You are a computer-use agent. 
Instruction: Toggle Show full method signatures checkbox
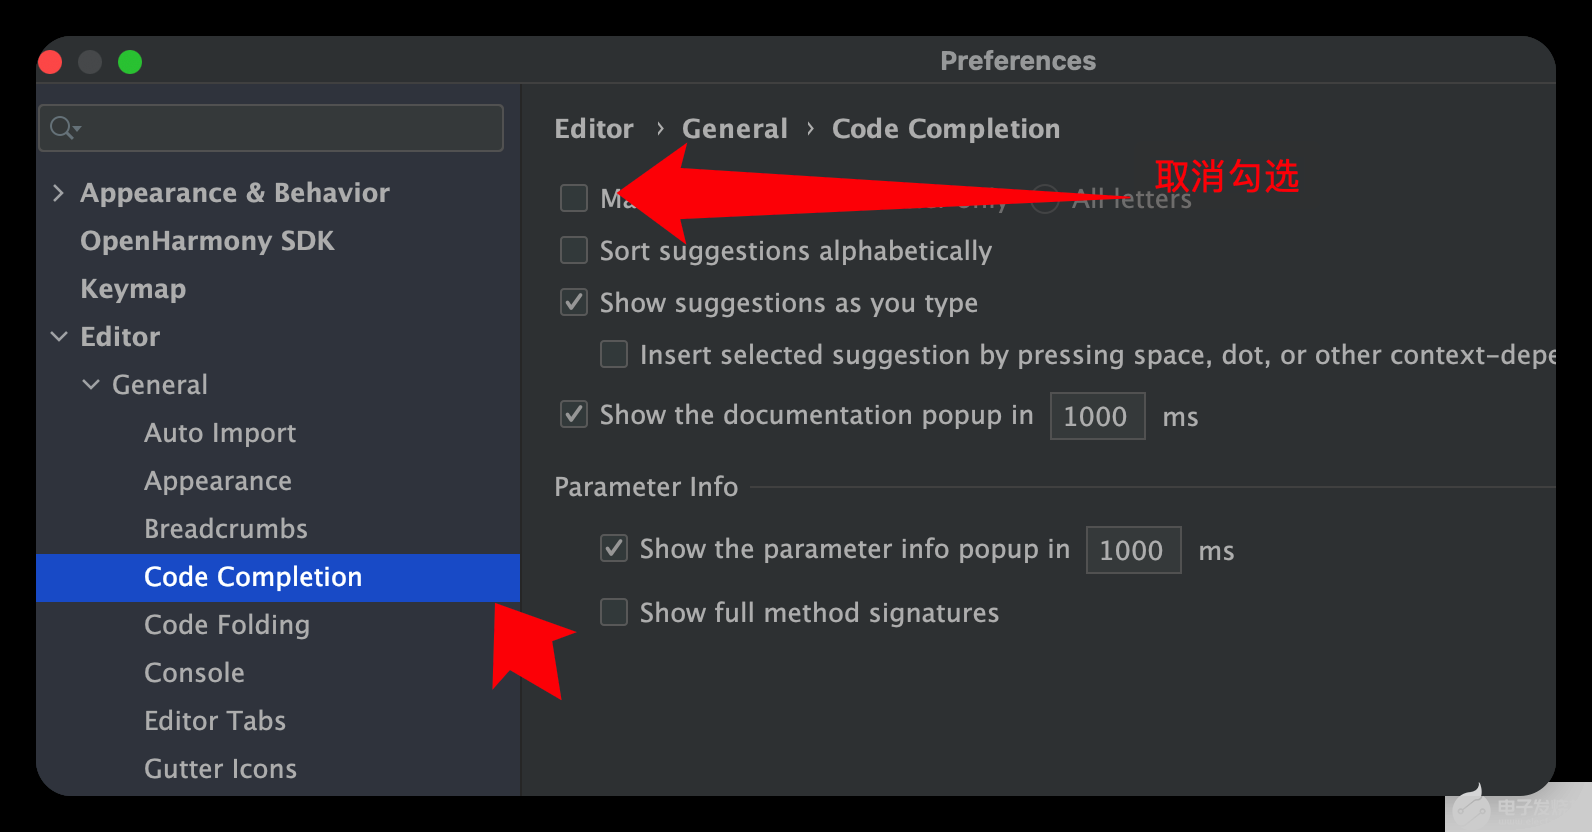click(x=614, y=612)
